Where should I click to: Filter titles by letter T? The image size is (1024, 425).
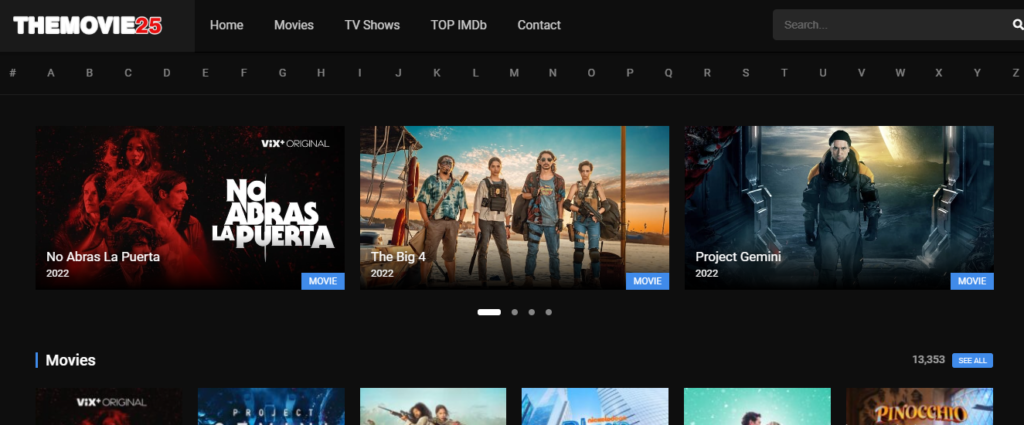(x=784, y=72)
